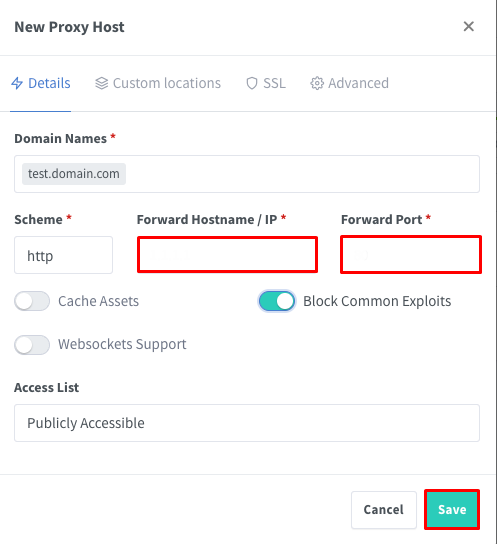Enable the Cache Assets switch
The image size is (497, 544).
pyautogui.click(x=32, y=301)
